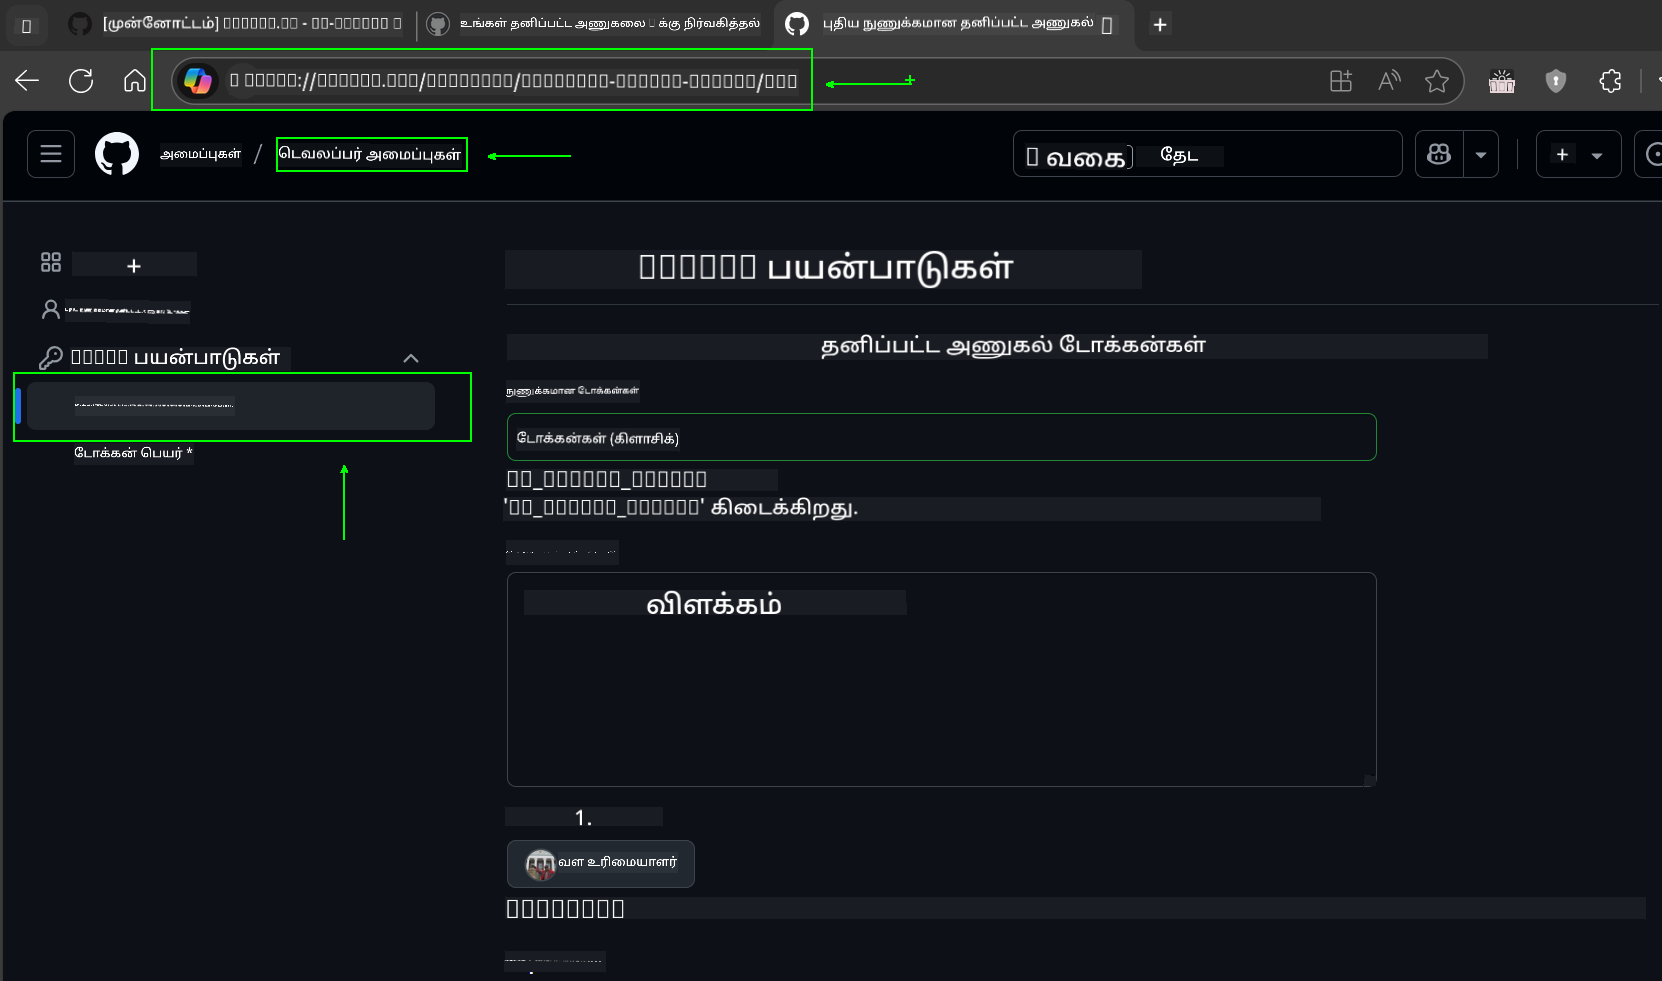The width and height of the screenshot is (1662, 981).
Task: Open the GitHub Apps grid icon in sidebar
Action: coord(51,262)
